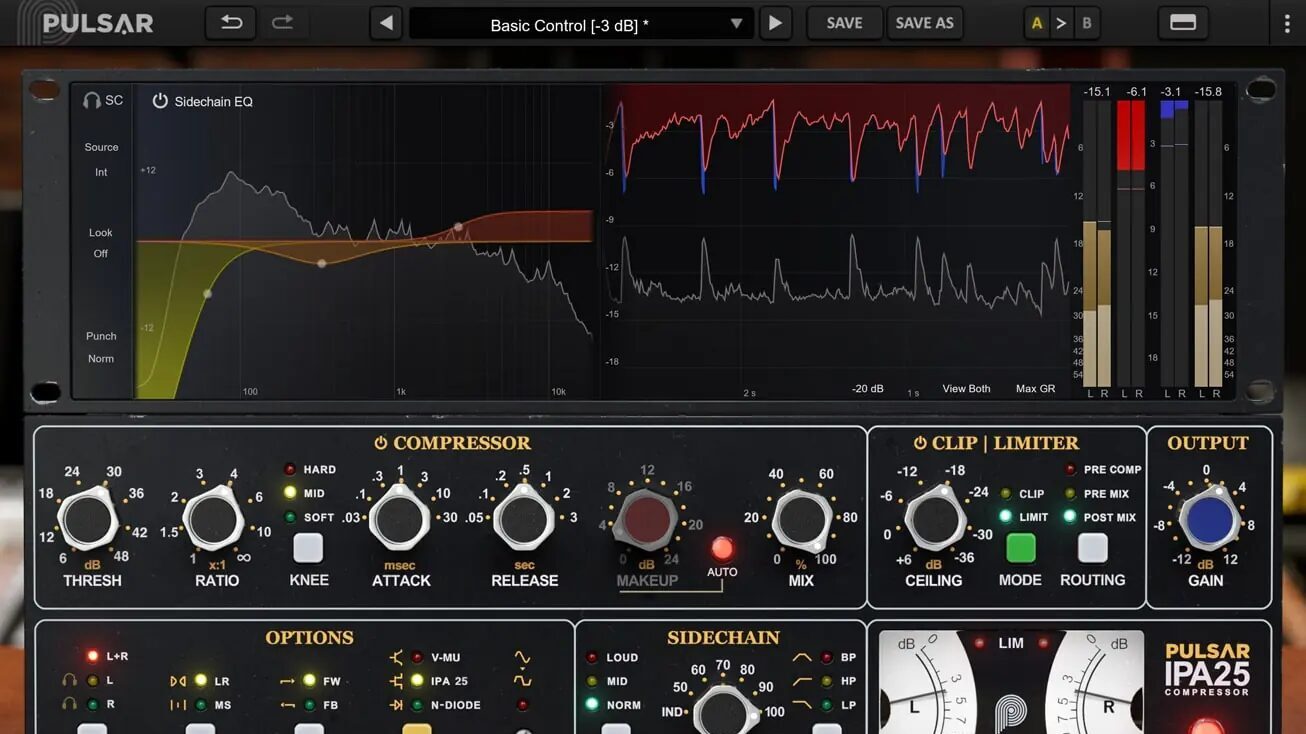This screenshot has width=1306, height=734.
Task: Collapse the display panel using view icon
Action: pyautogui.click(x=1183, y=23)
